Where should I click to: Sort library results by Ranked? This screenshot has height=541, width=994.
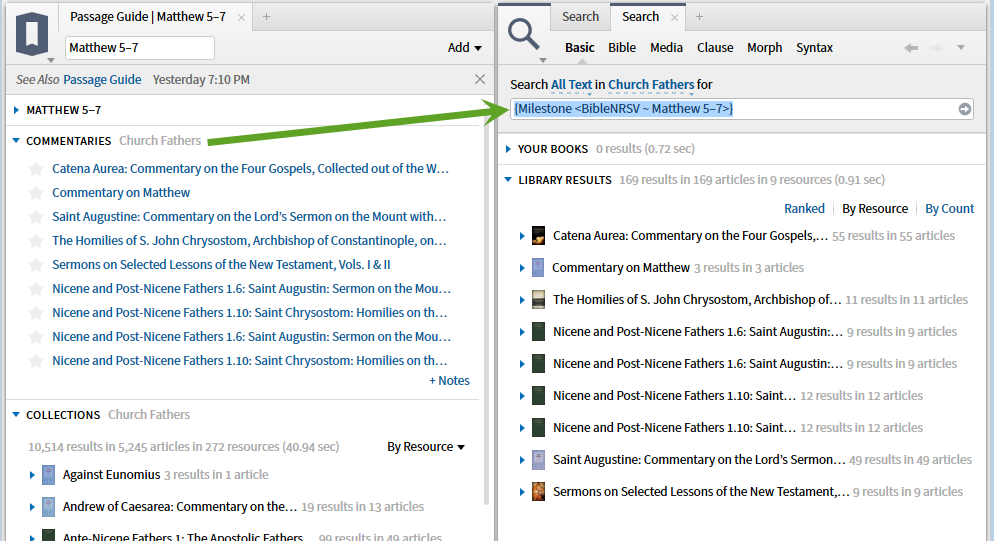[x=804, y=209]
